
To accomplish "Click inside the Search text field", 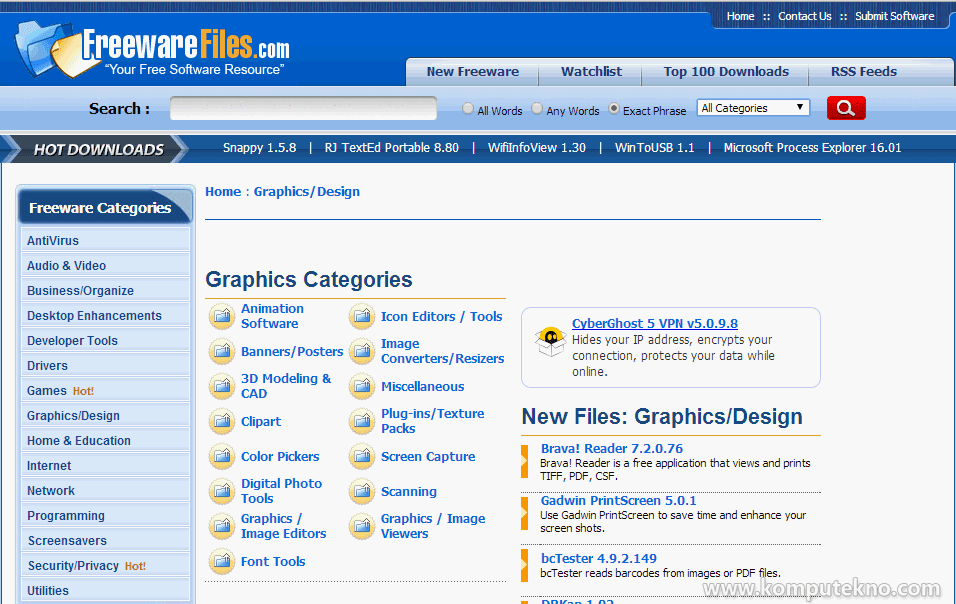I will click(x=303, y=108).
